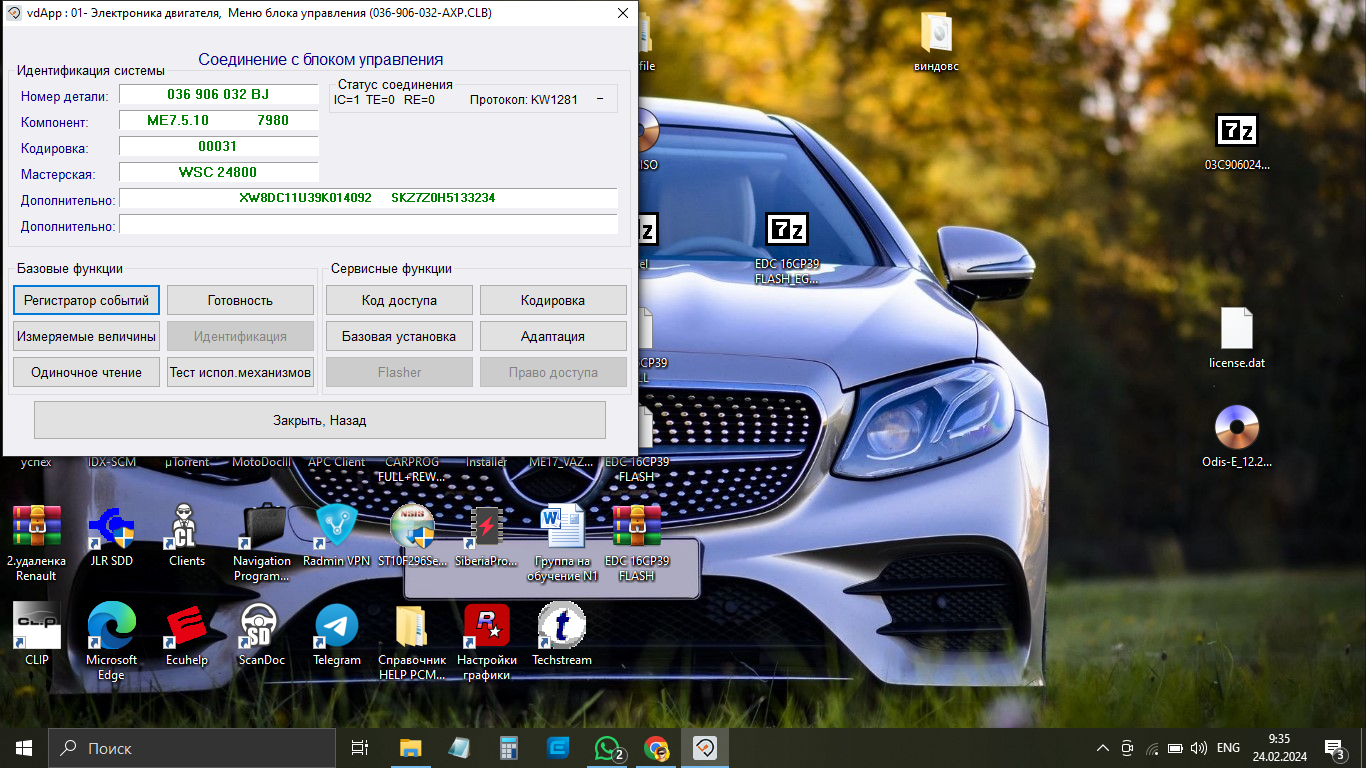The image size is (1366, 768).
Task: Launch Techstream from the desktop
Action: (561, 627)
